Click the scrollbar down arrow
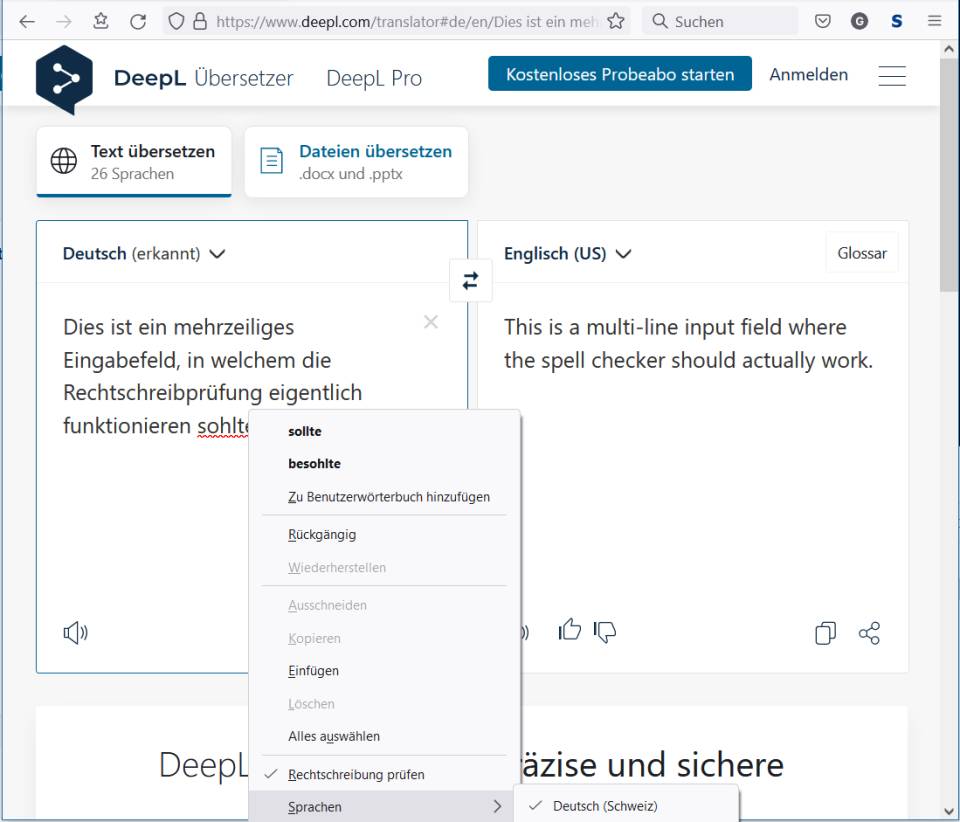 [949, 812]
